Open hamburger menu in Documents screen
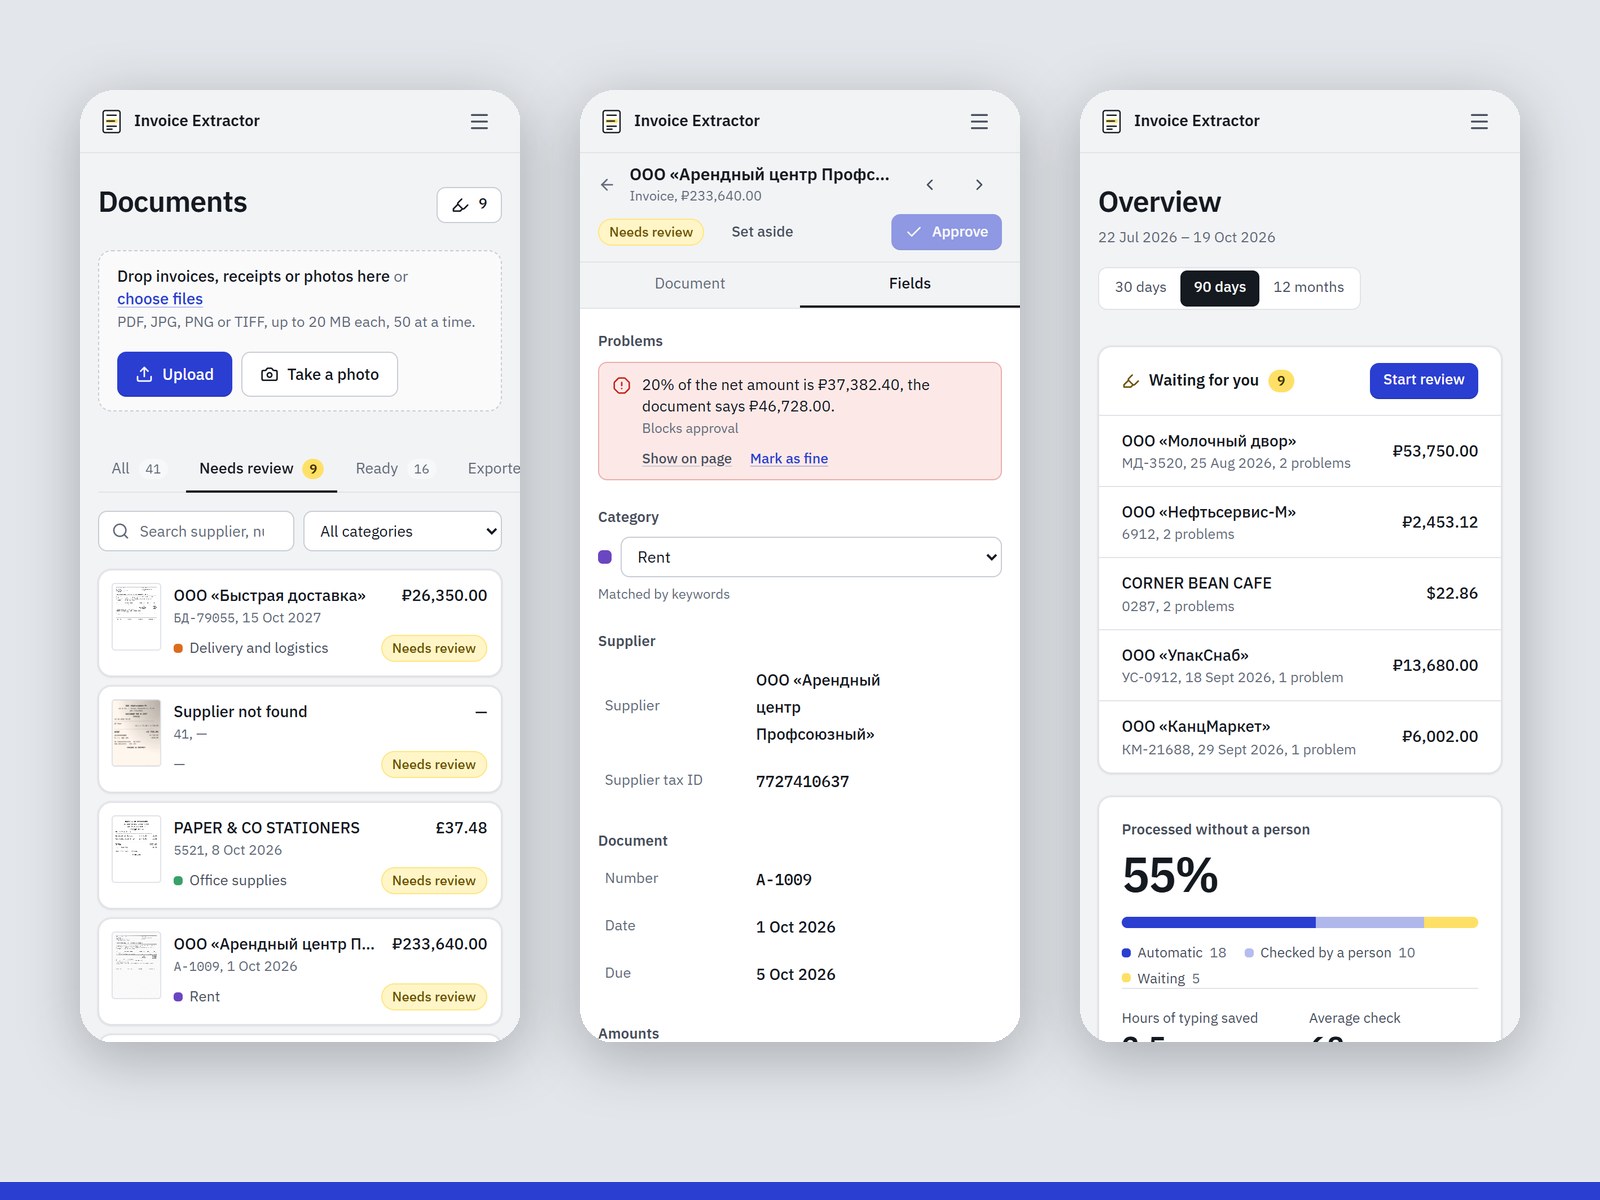Image resolution: width=1600 pixels, height=1200 pixels. tap(479, 121)
